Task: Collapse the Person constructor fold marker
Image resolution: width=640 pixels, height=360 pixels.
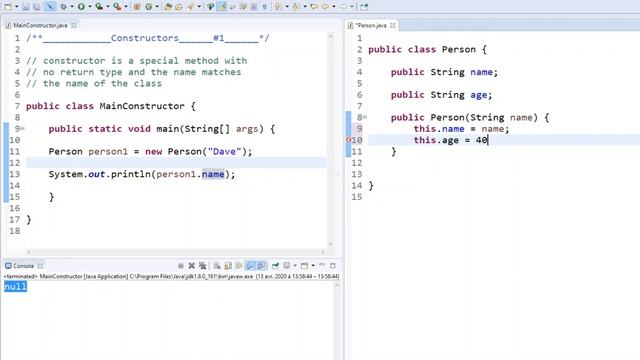Action: coord(365,117)
